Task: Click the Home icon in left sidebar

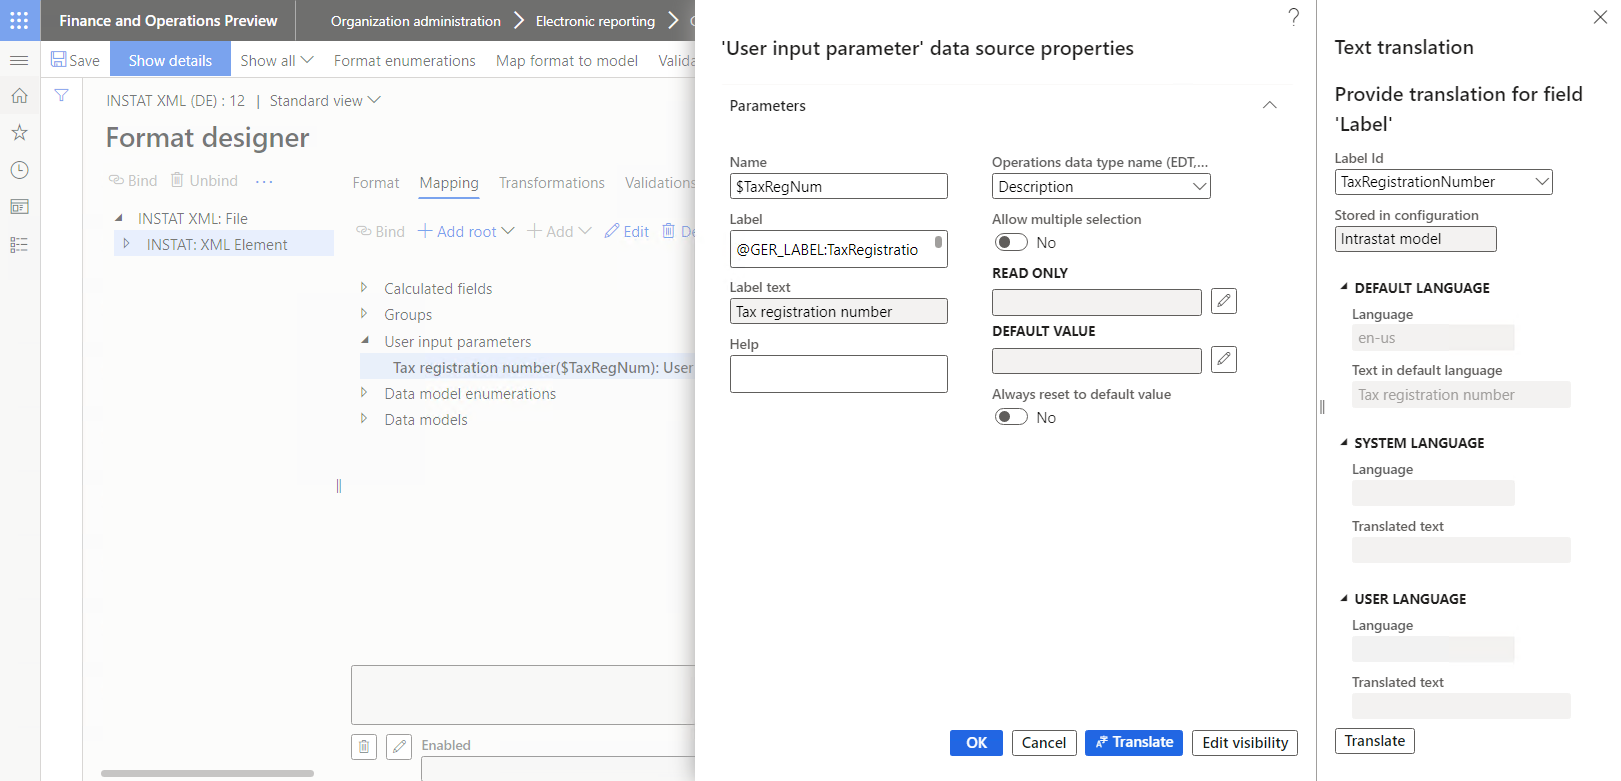Action: pyautogui.click(x=19, y=96)
